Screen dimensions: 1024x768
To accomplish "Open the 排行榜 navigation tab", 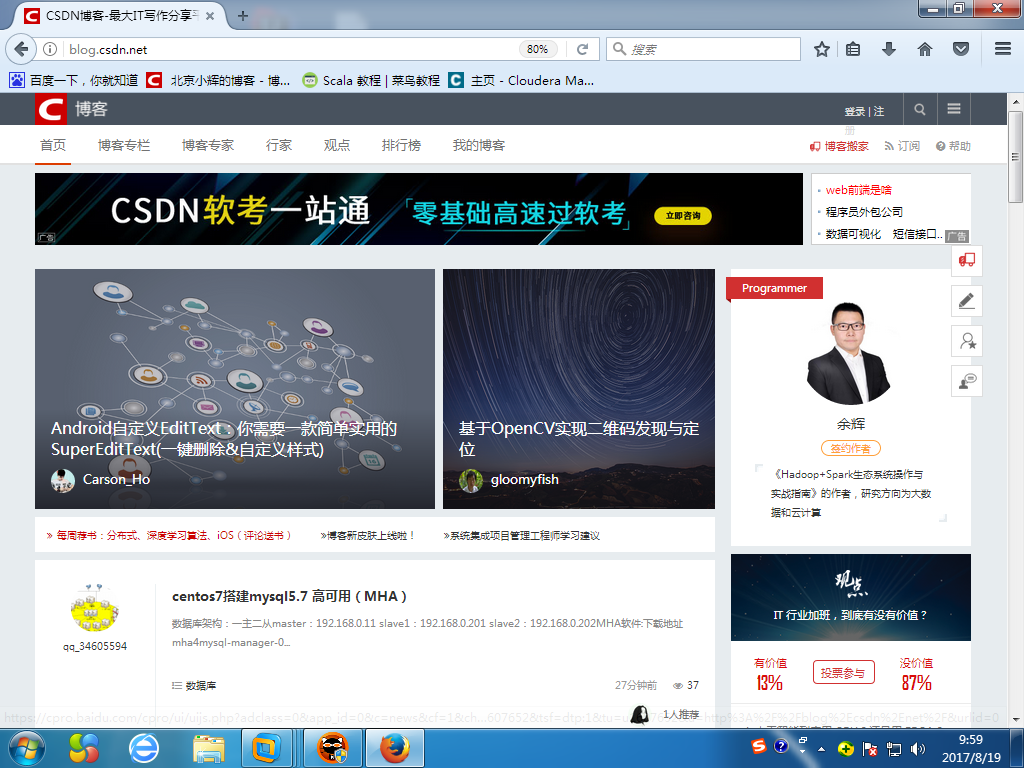I will click(402, 145).
